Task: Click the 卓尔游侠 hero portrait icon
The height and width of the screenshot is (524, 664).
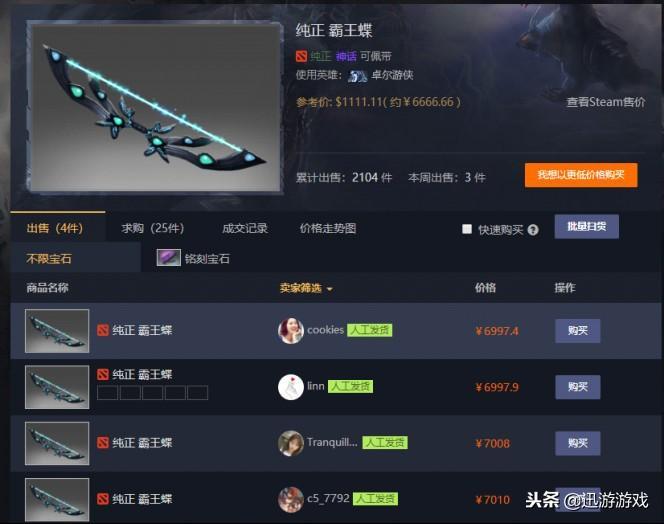Action: 357,76
